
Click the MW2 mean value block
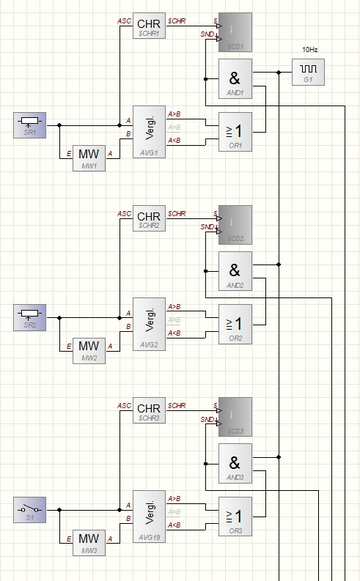[x=89, y=351]
